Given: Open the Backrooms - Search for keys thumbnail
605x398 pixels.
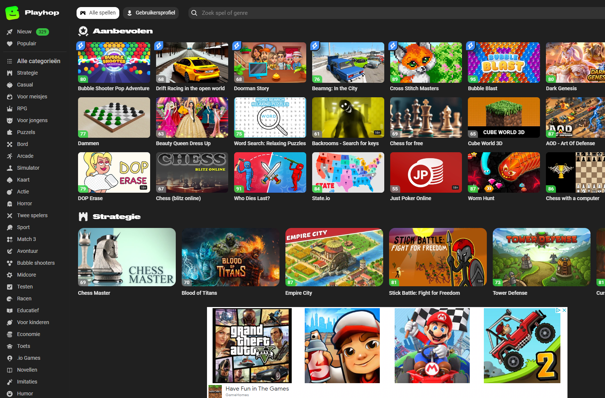Looking at the screenshot, I should [348, 117].
